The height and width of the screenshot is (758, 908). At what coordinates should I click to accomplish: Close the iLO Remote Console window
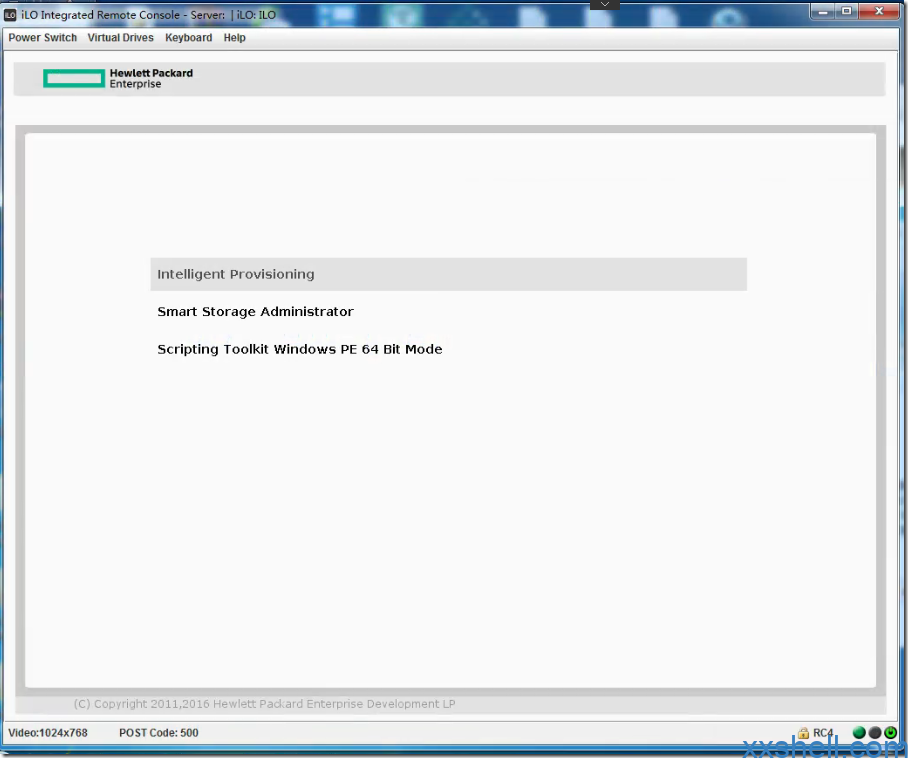879,12
